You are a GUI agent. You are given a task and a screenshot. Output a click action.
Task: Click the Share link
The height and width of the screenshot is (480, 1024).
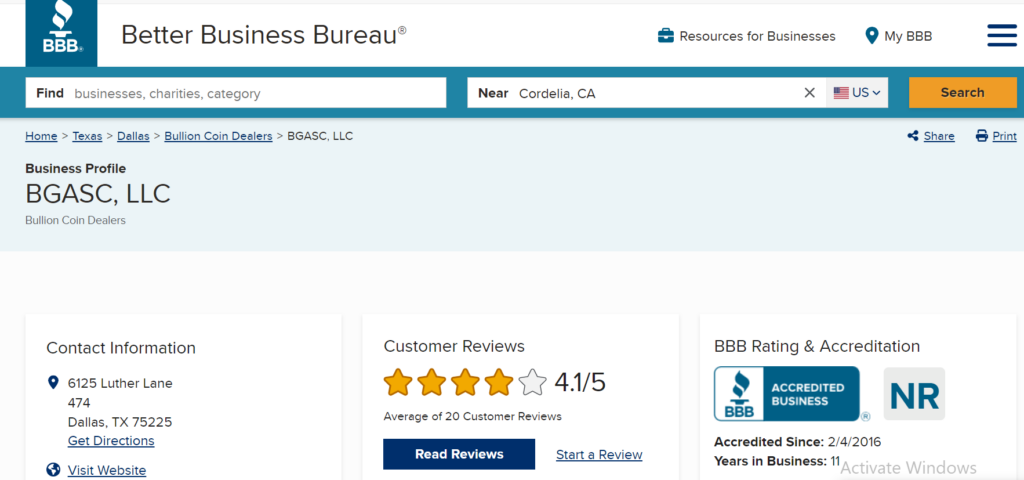point(939,136)
